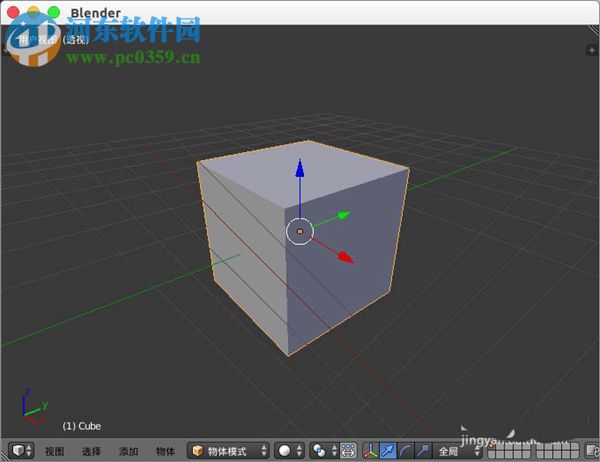Image resolution: width=600 pixels, height=462 pixels.
Task: Close the Blender window with red button
Action: (13, 12)
